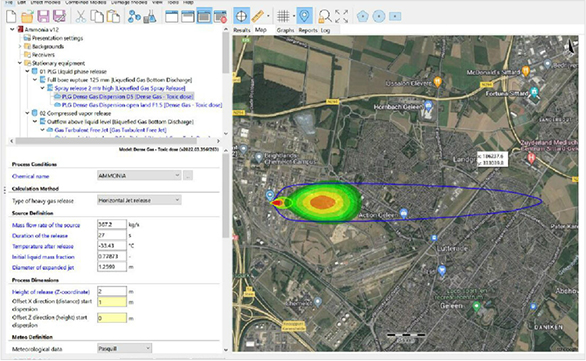Click the Mass flow rate of the source field
The image size is (586, 361).
[x=112, y=225]
